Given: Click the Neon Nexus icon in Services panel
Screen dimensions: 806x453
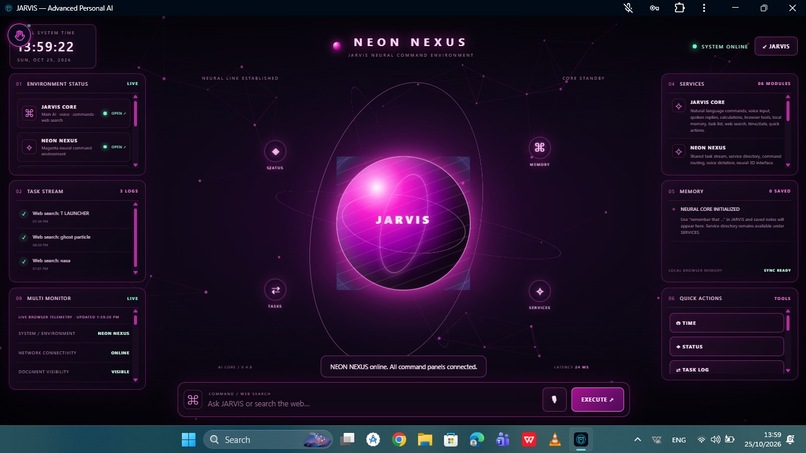Looking at the screenshot, I should (679, 152).
